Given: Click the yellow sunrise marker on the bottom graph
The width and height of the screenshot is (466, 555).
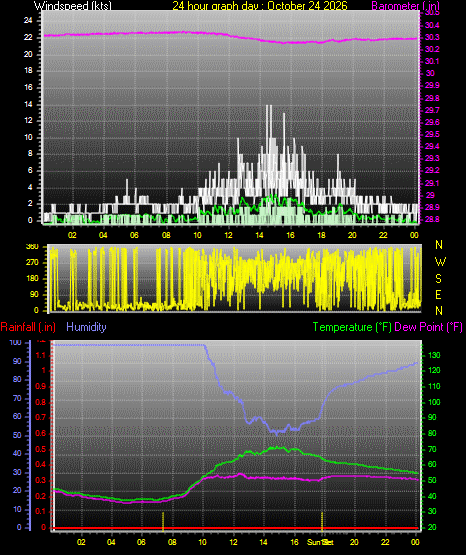Looking at the screenshot, I should 163,521.
